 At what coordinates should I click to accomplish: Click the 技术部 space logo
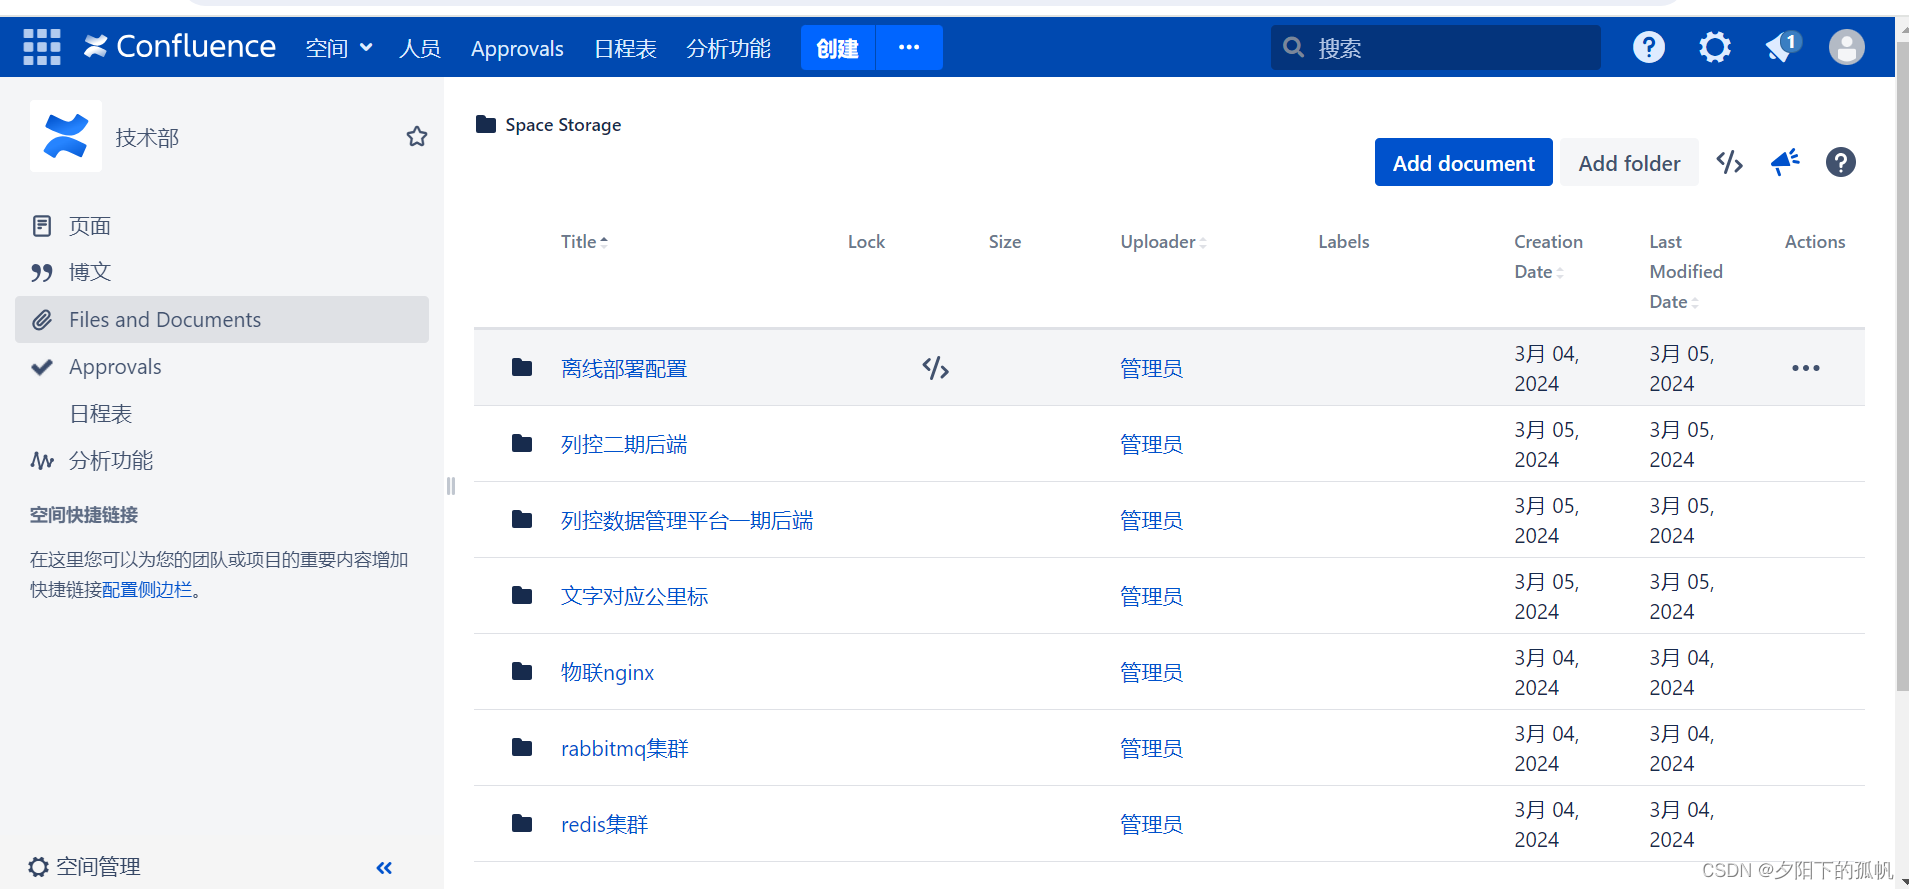pos(66,136)
